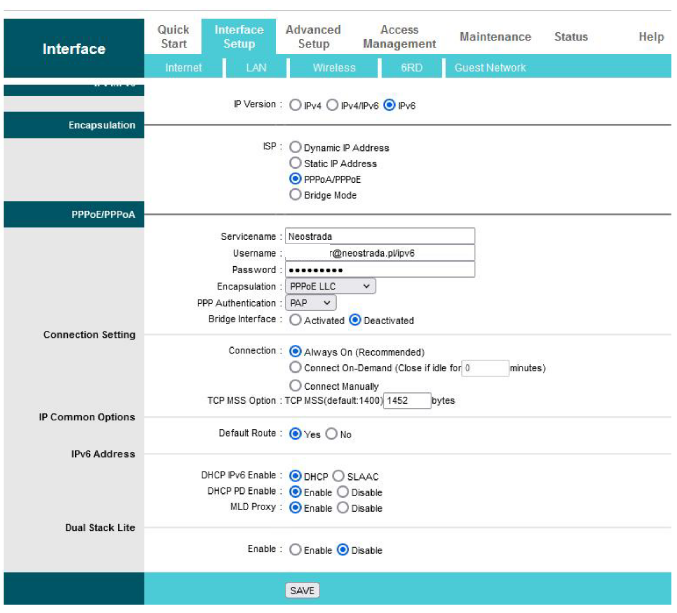Screen dimensions: 677x613
Task: Click the Servicename input field
Action: (379, 237)
